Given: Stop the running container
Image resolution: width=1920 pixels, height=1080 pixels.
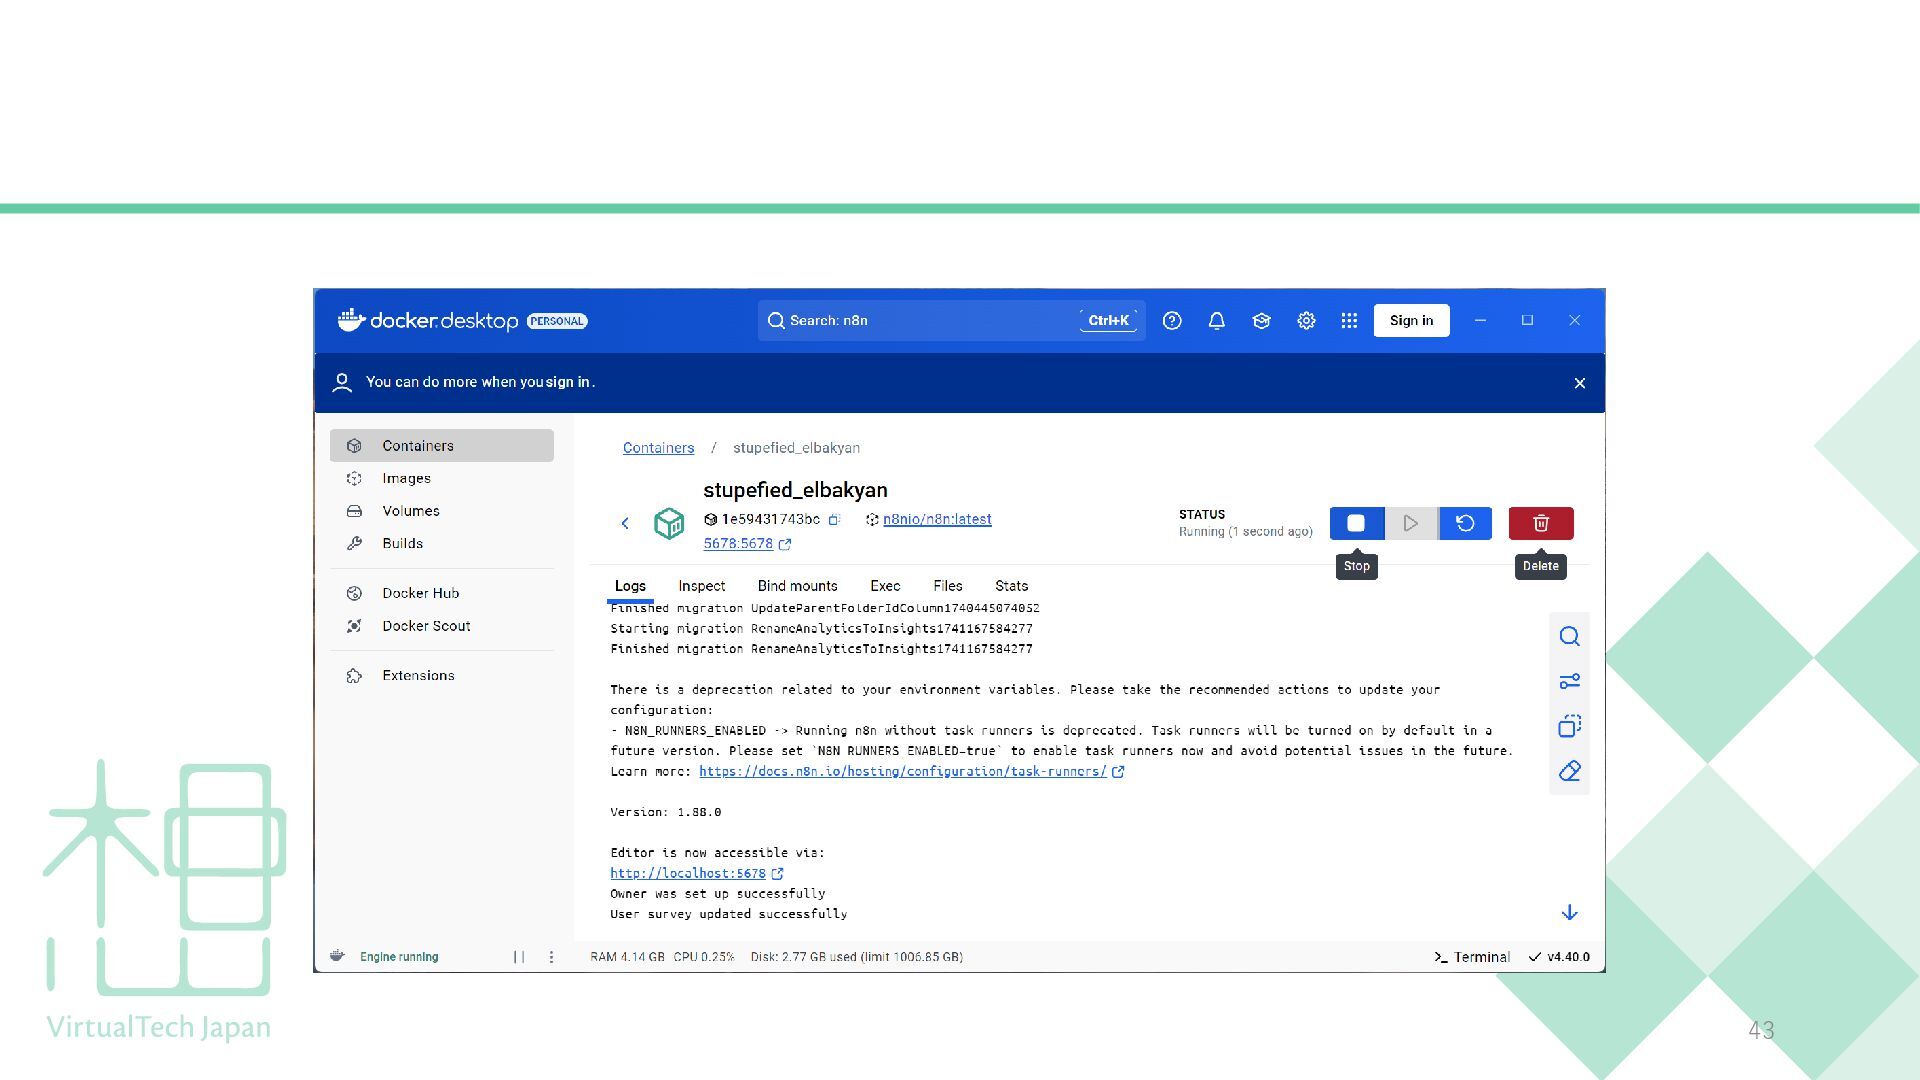Looking at the screenshot, I should click(x=1356, y=523).
